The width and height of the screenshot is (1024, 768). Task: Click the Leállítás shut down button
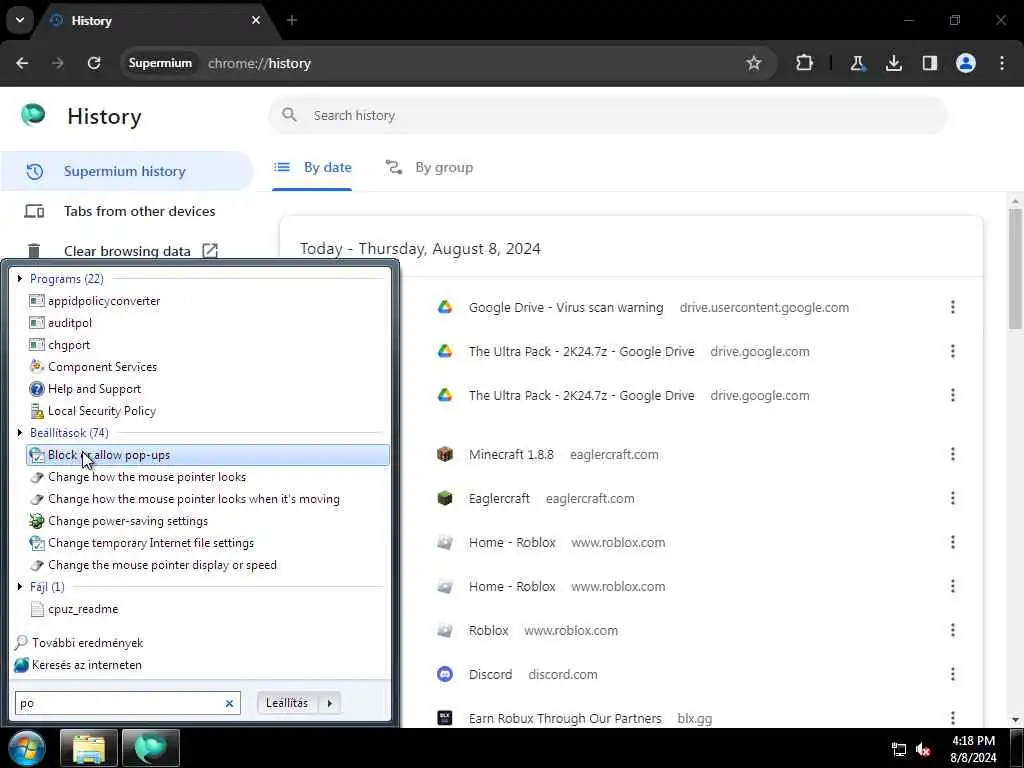(x=287, y=703)
